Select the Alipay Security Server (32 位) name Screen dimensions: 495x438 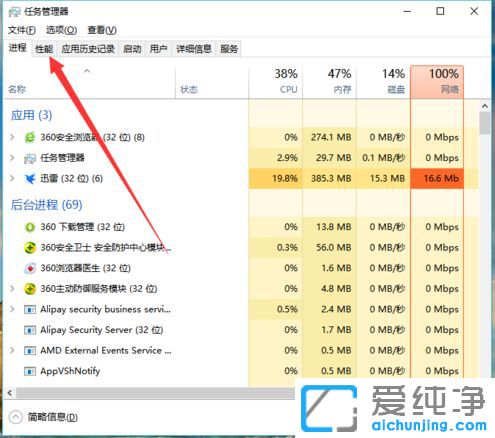point(102,330)
